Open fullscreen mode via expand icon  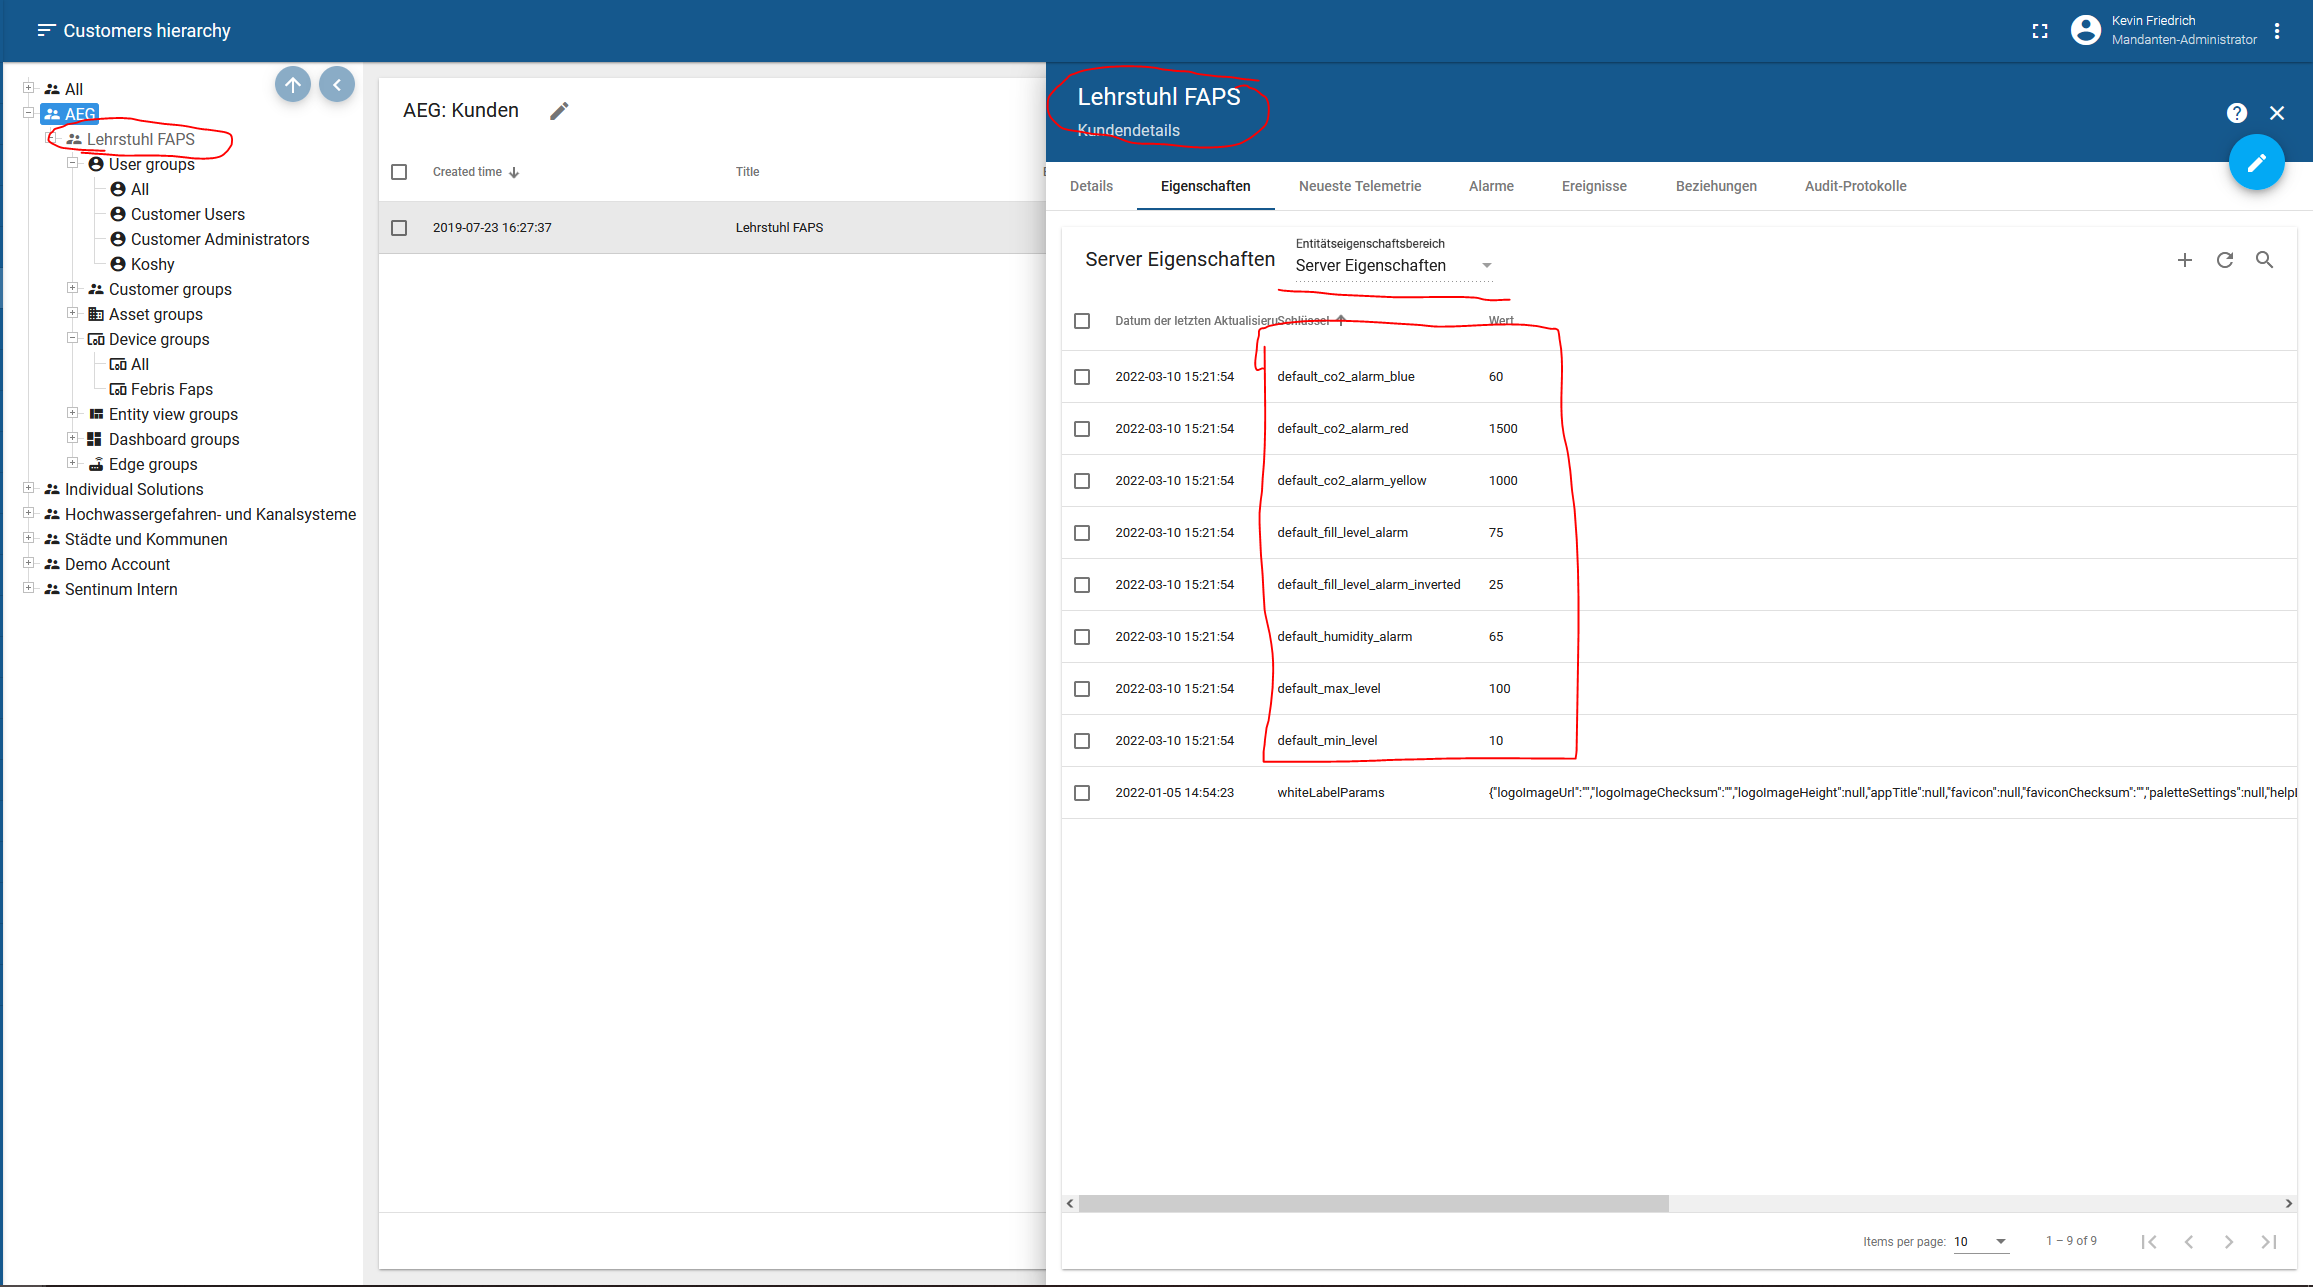[2040, 31]
